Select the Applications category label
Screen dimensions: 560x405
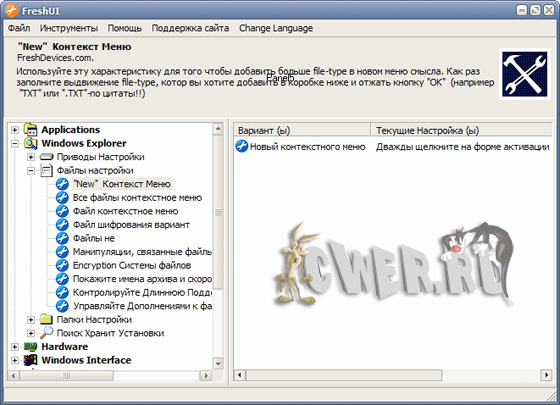point(70,130)
